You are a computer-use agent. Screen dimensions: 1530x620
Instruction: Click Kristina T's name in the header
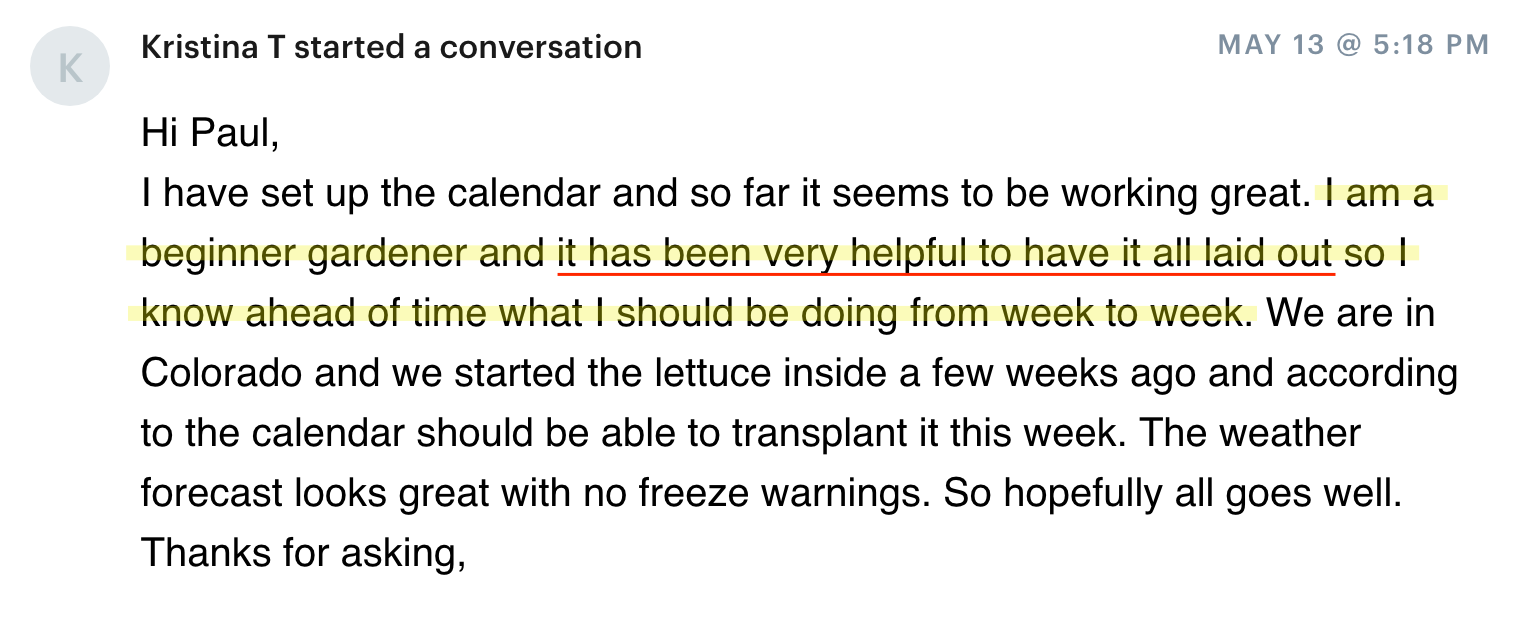coord(213,47)
